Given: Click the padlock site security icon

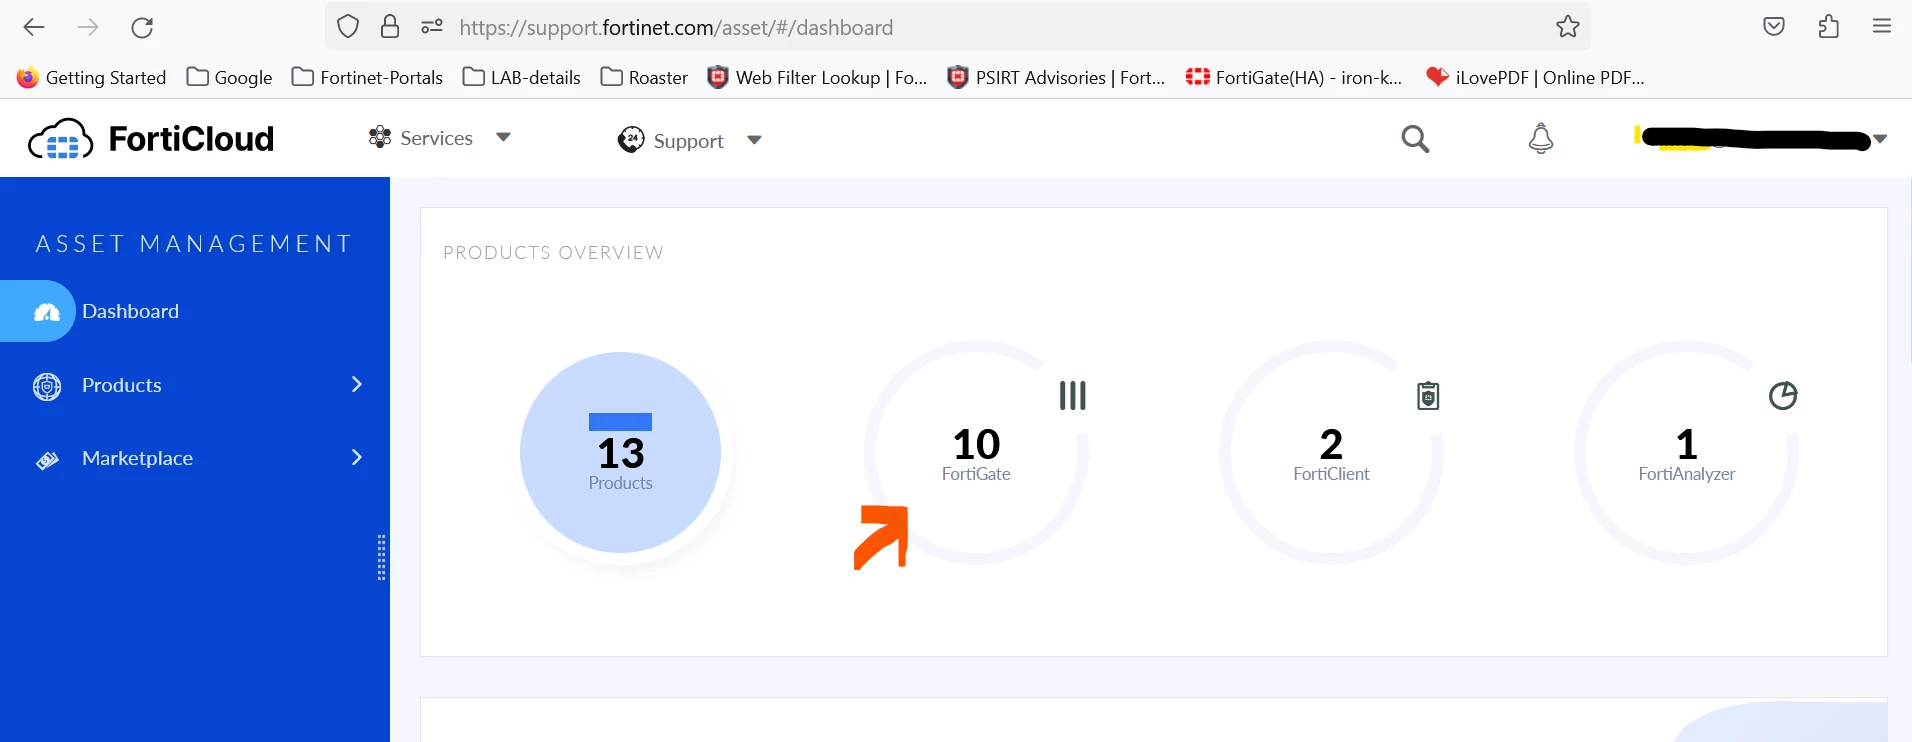Looking at the screenshot, I should 390,27.
